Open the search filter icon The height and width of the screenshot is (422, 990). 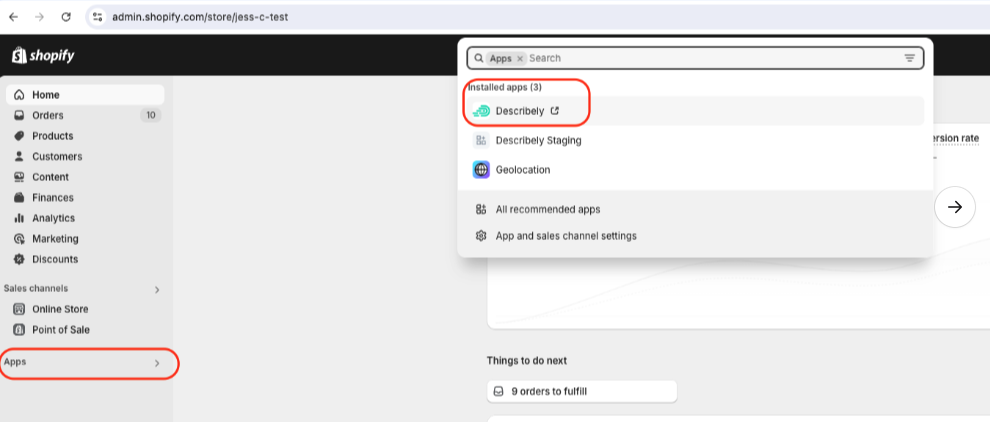910,58
